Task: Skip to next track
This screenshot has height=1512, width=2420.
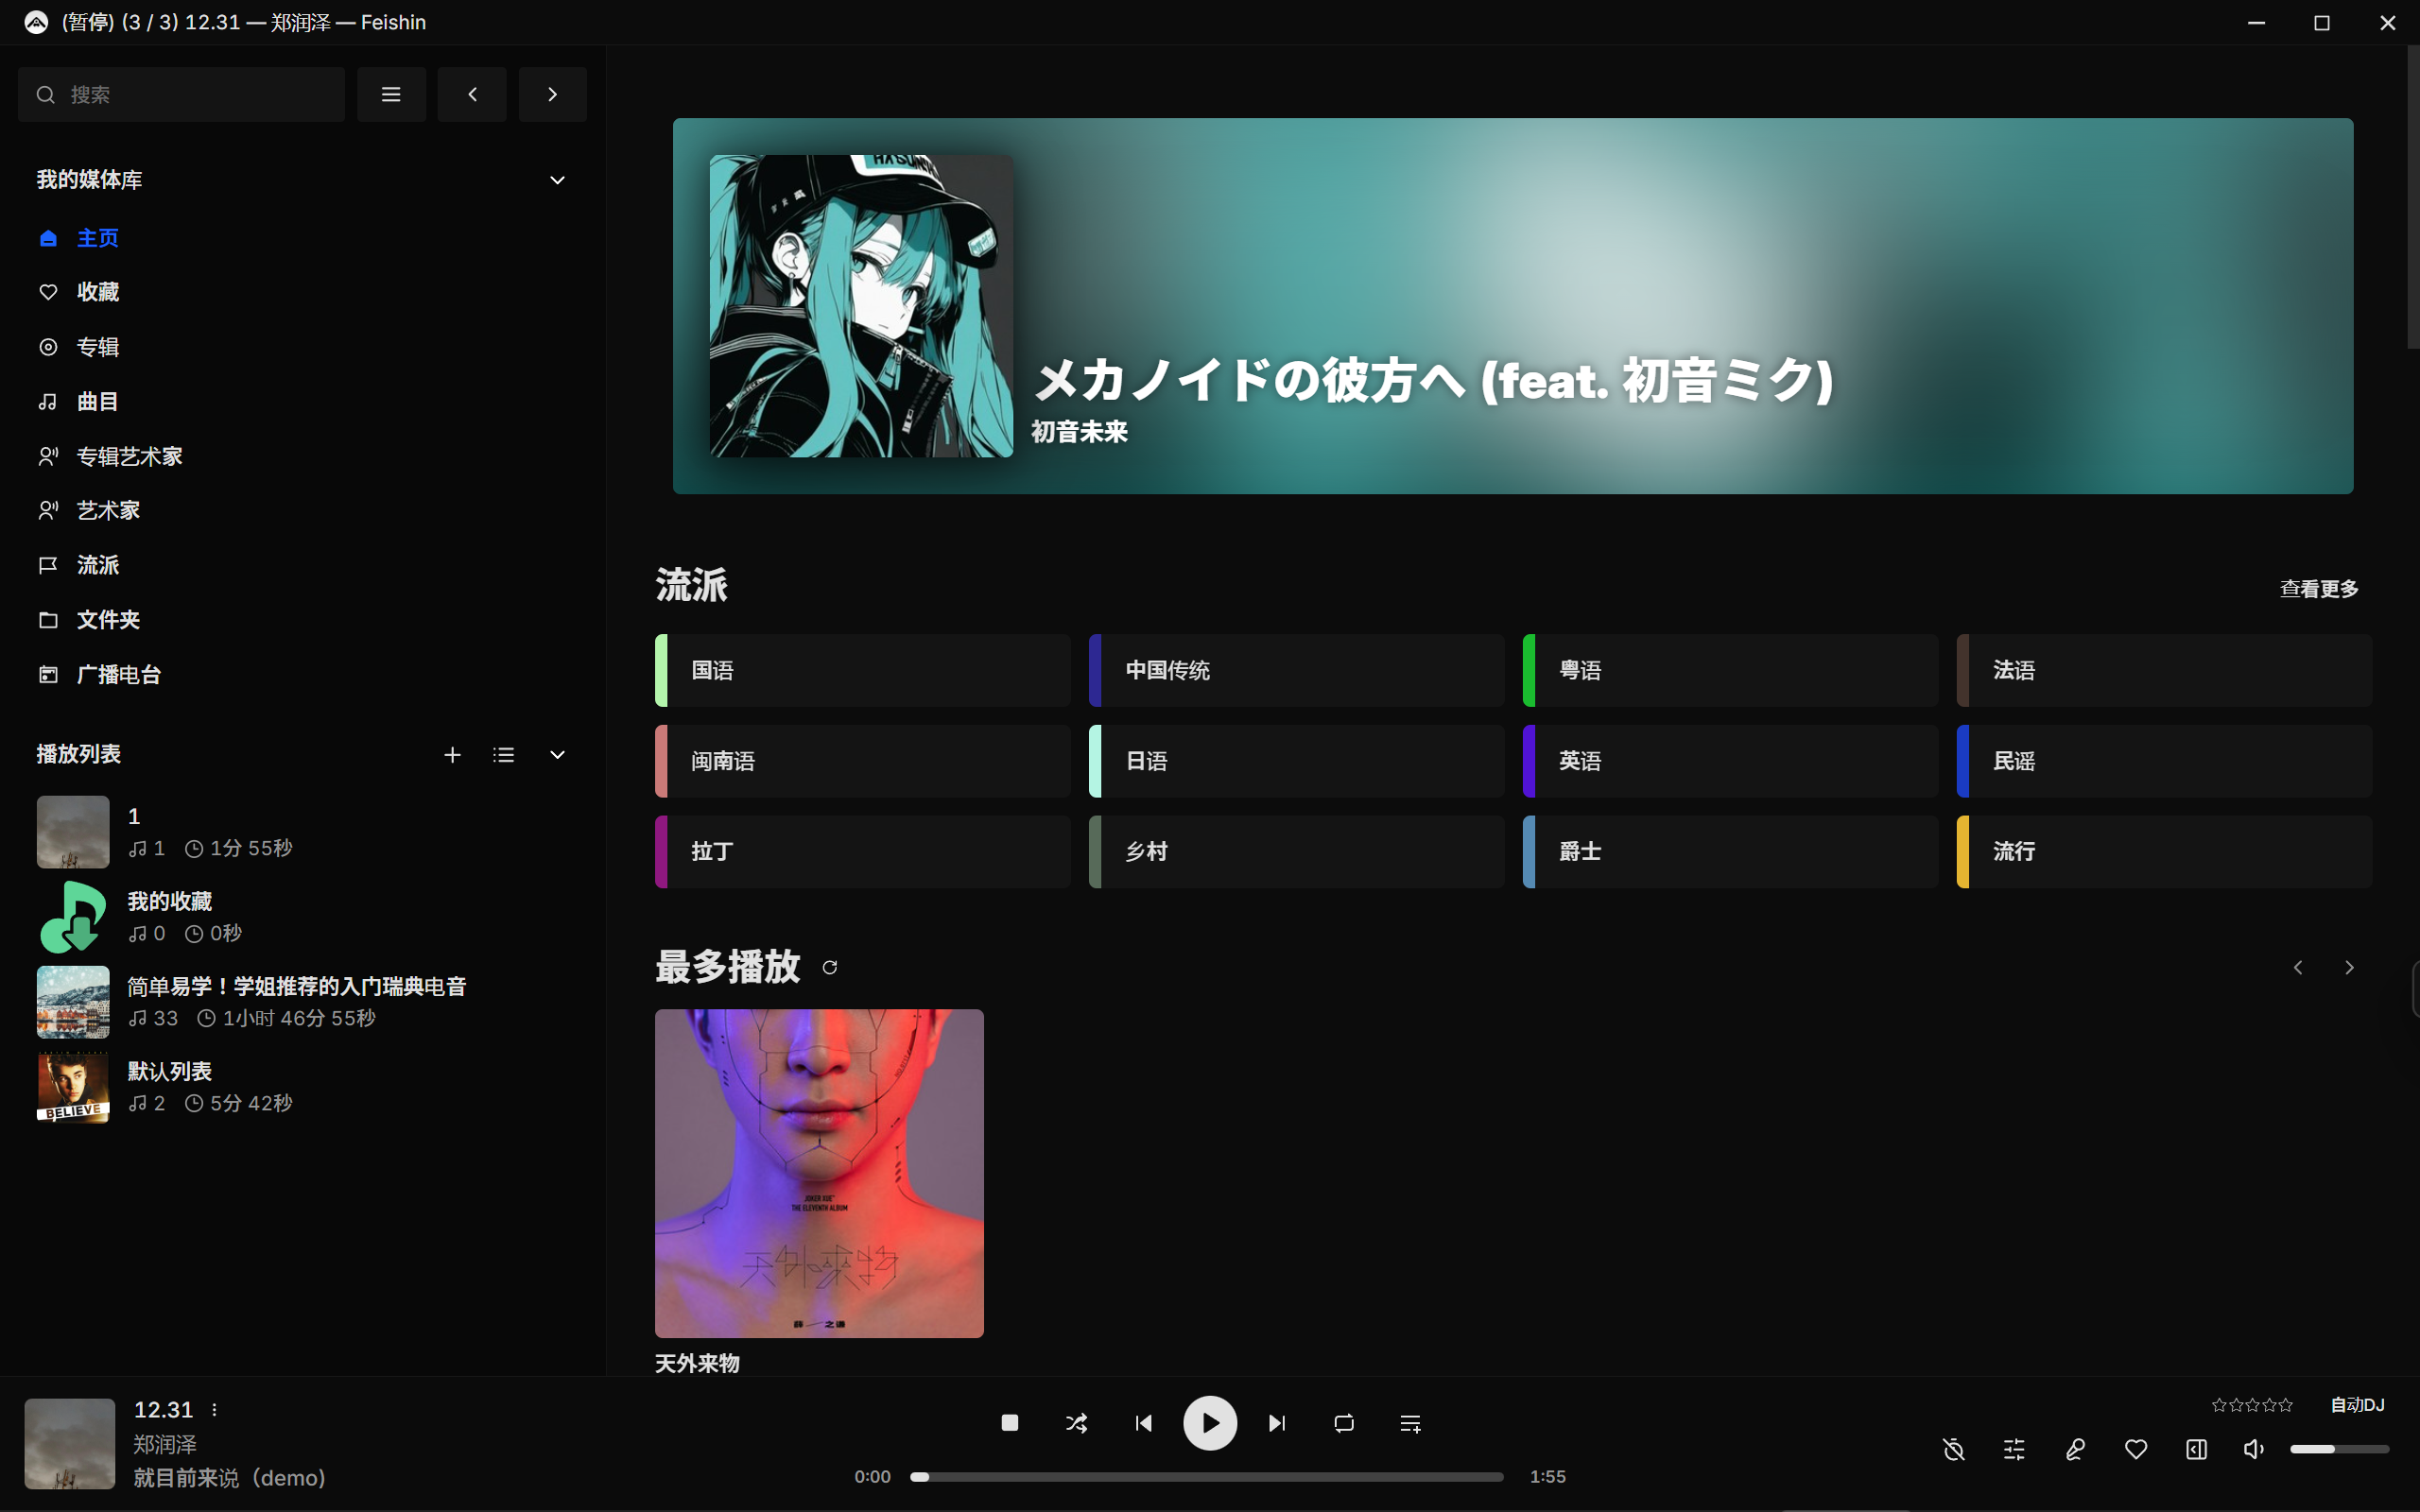Action: pos(1277,1423)
